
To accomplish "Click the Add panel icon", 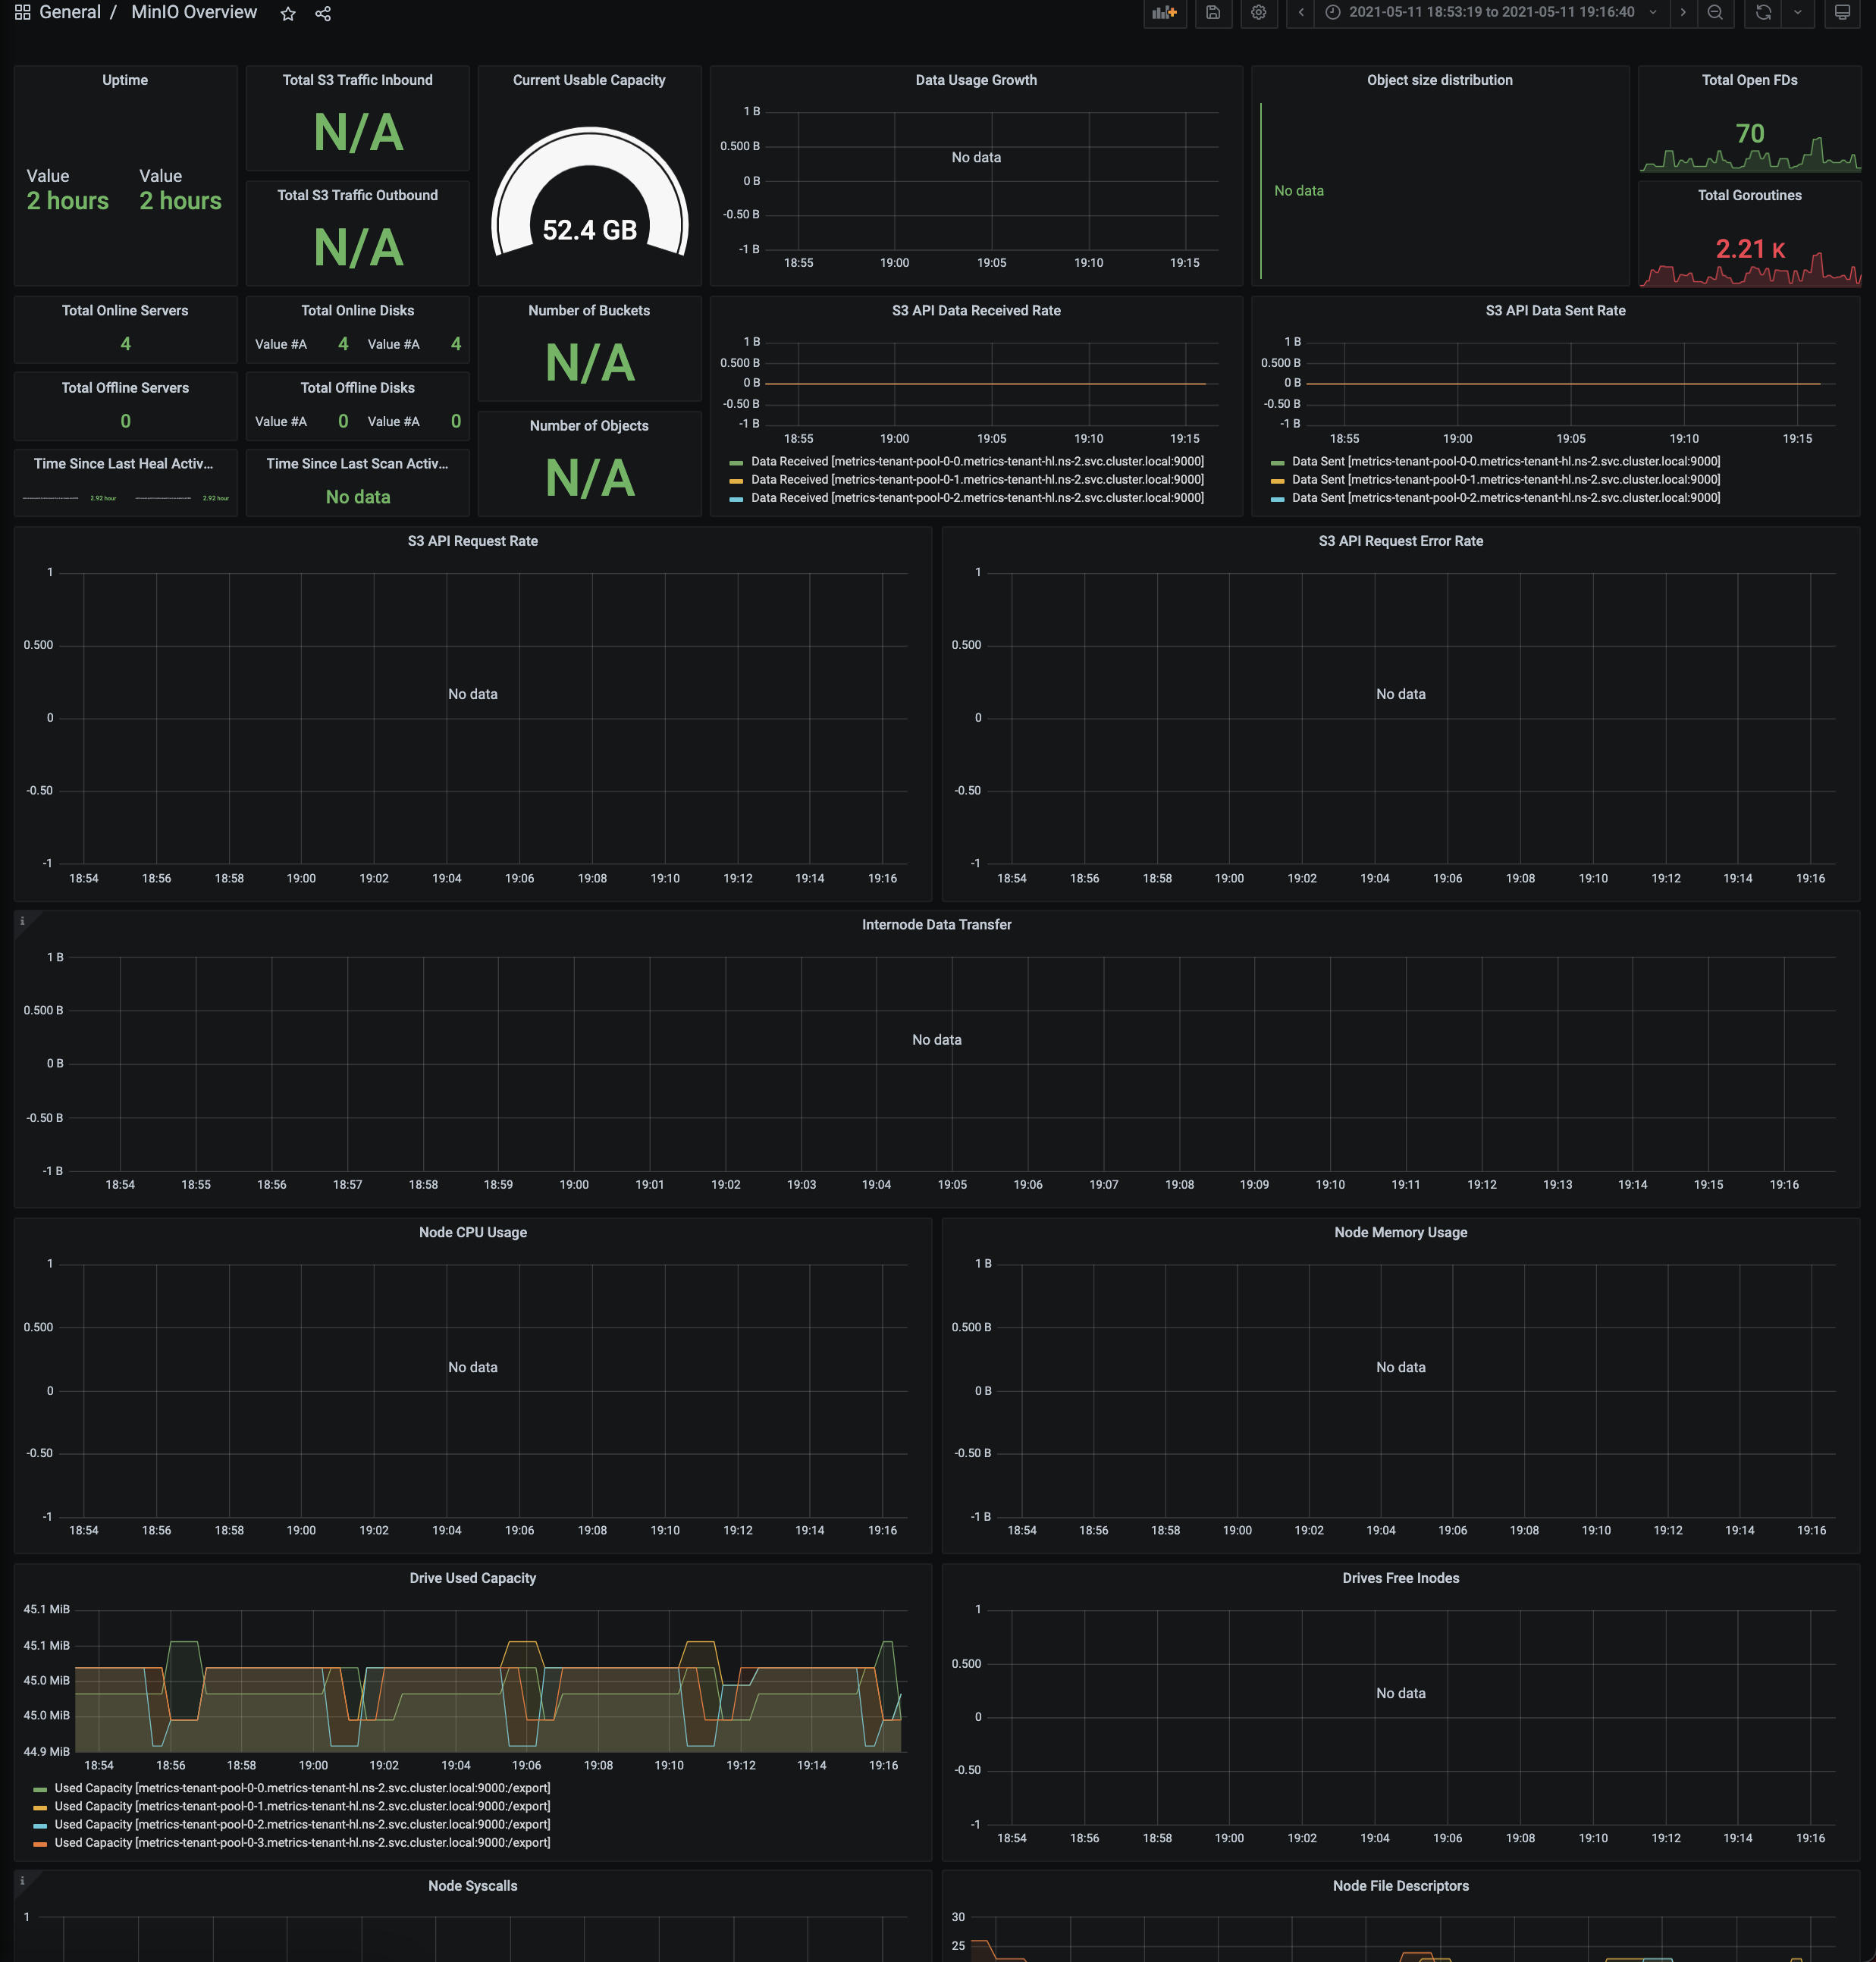I will tap(1164, 13).
